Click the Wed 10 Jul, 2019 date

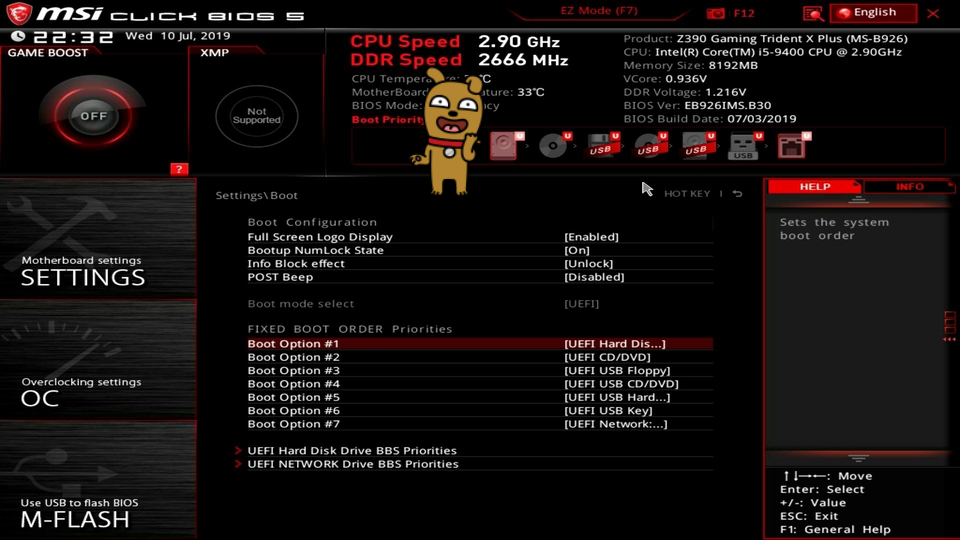coord(178,36)
